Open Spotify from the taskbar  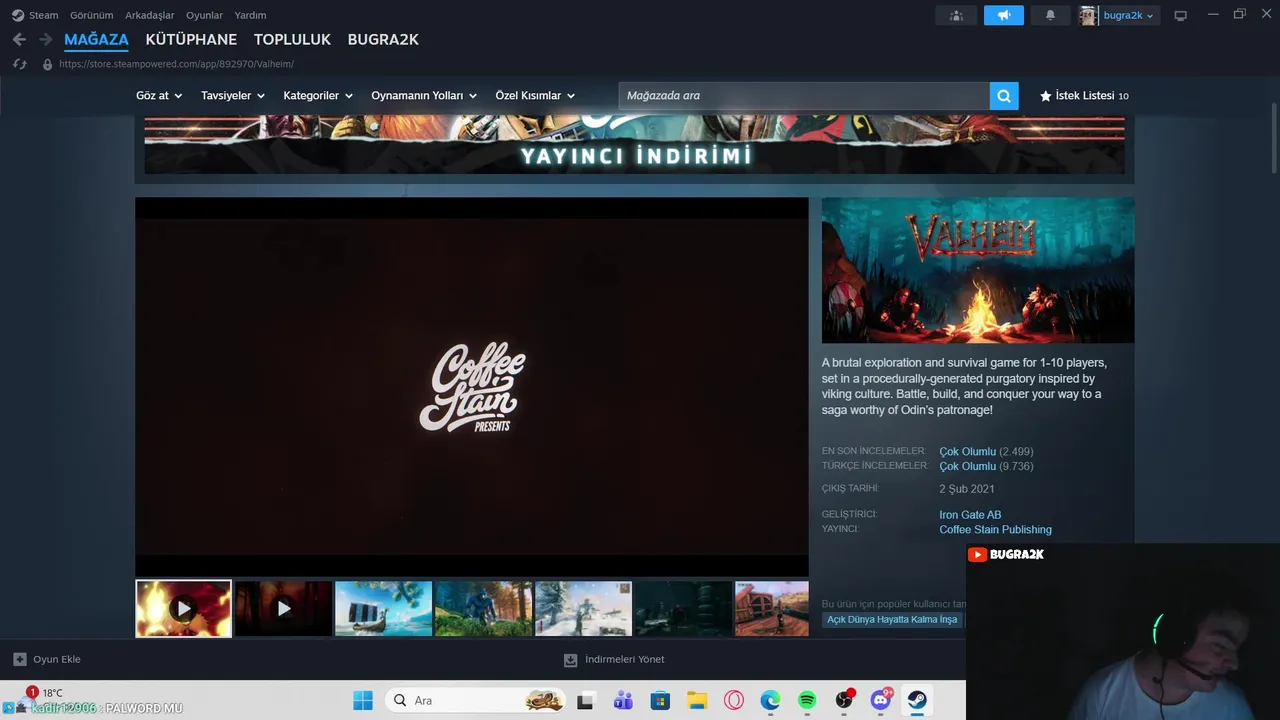click(807, 701)
